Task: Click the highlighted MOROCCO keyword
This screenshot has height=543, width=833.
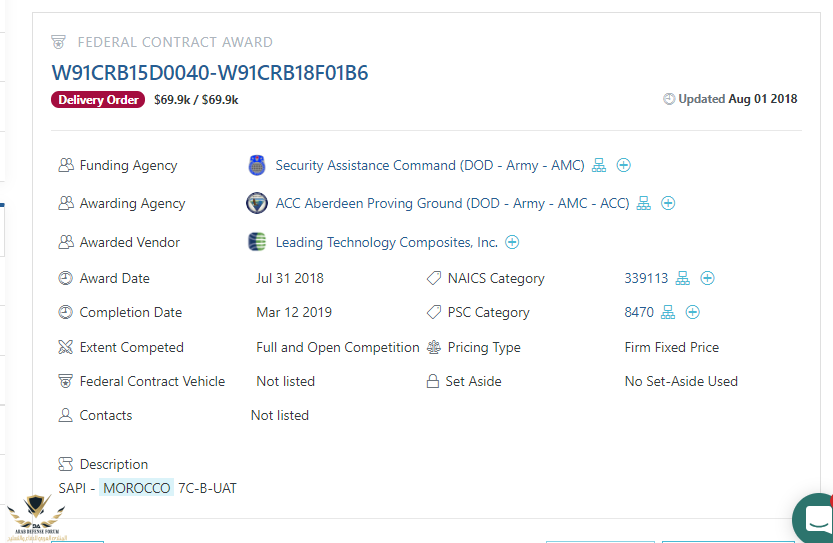Action: (137, 488)
